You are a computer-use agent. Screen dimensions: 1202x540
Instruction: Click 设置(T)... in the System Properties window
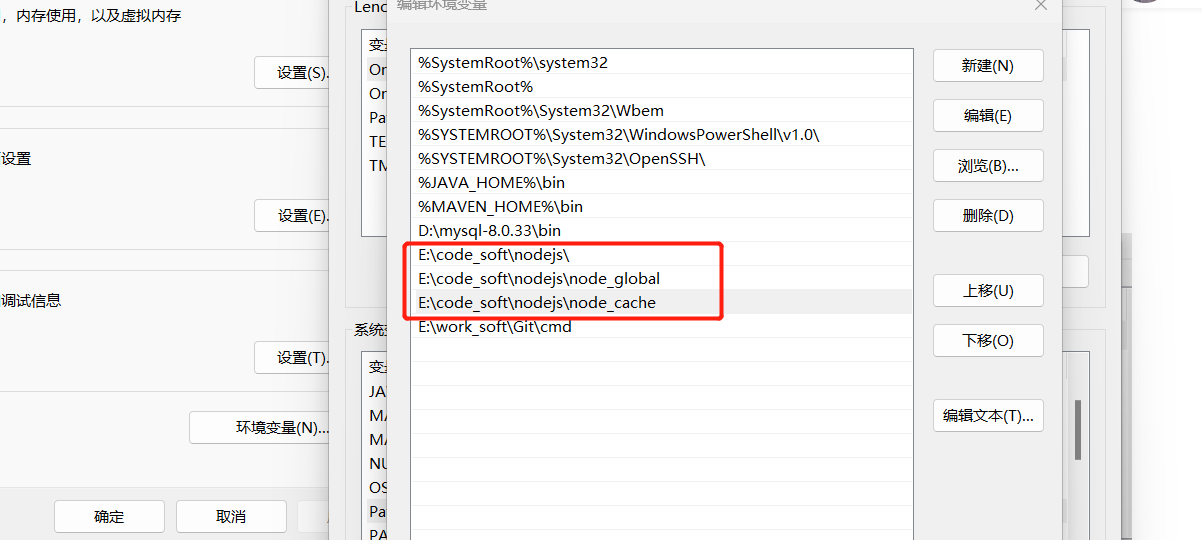point(292,358)
